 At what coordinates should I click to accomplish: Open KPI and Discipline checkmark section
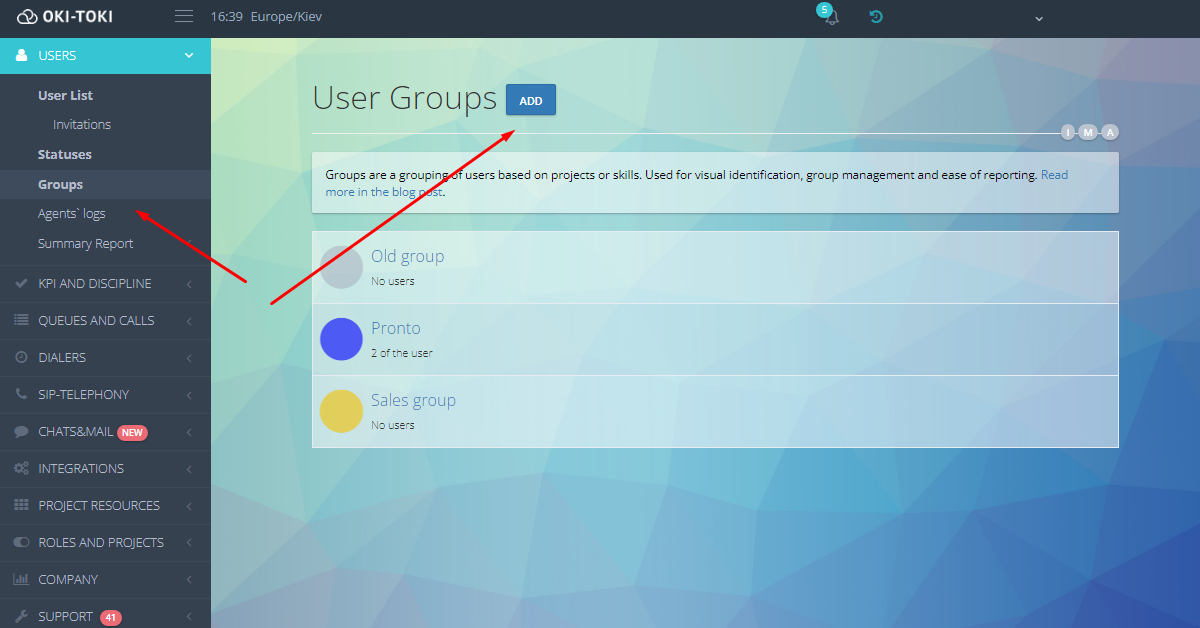[22, 284]
